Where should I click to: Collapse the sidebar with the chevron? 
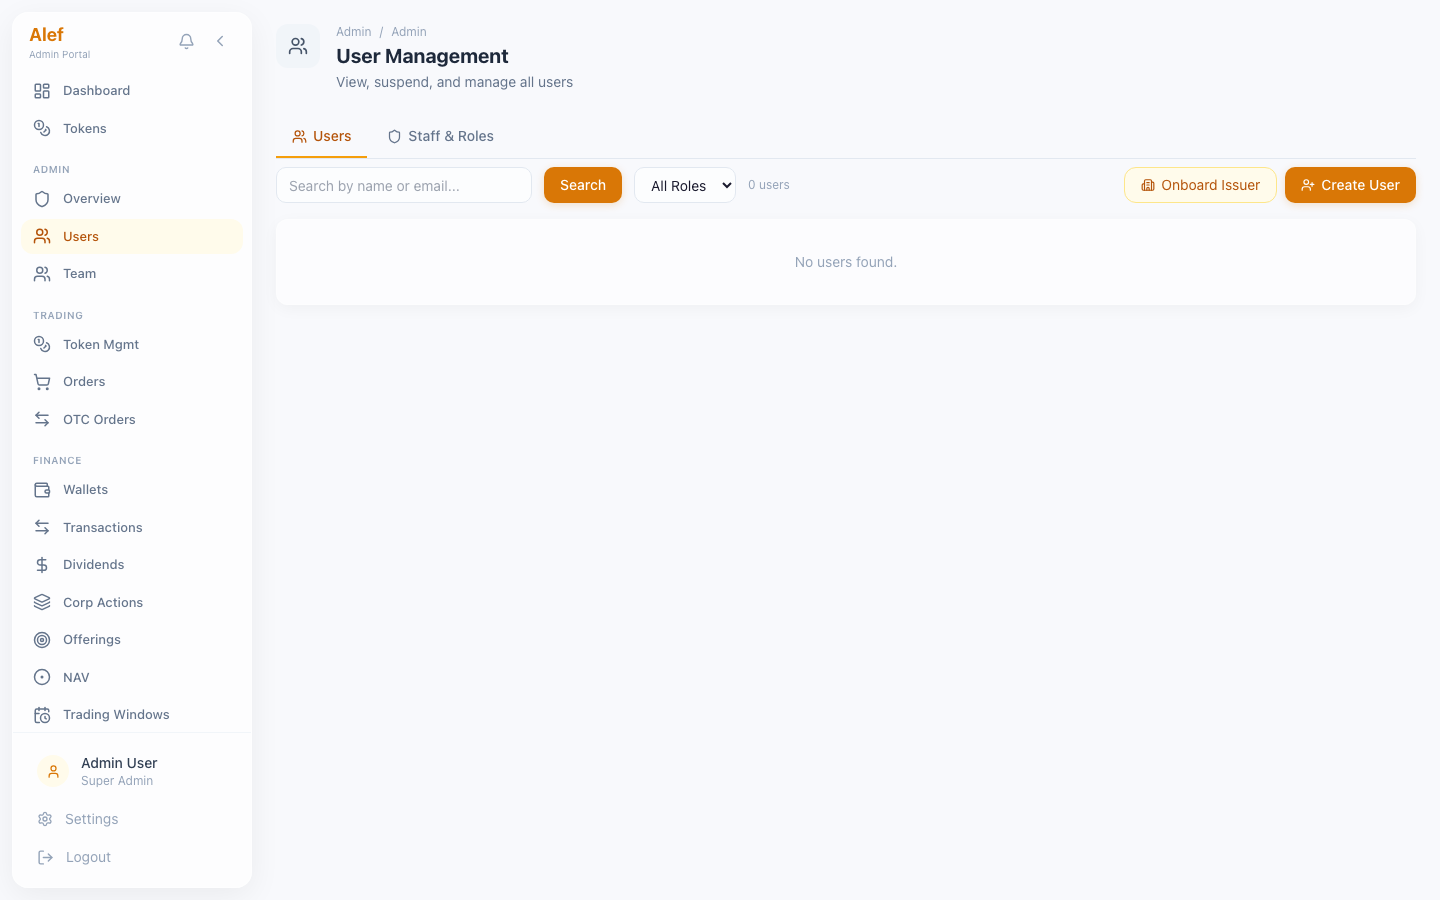click(x=220, y=41)
